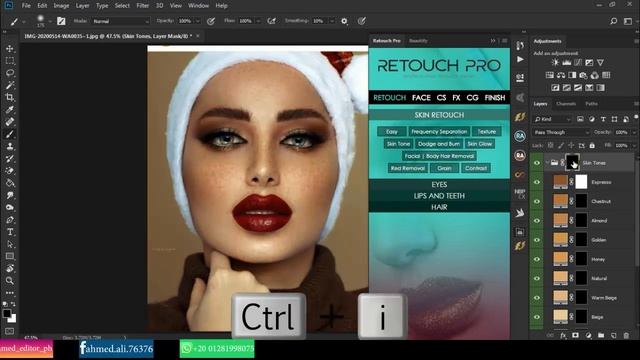Screen dimensions: 640x360
Task: Add a Levels adjustment
Action: click(567, 62)
